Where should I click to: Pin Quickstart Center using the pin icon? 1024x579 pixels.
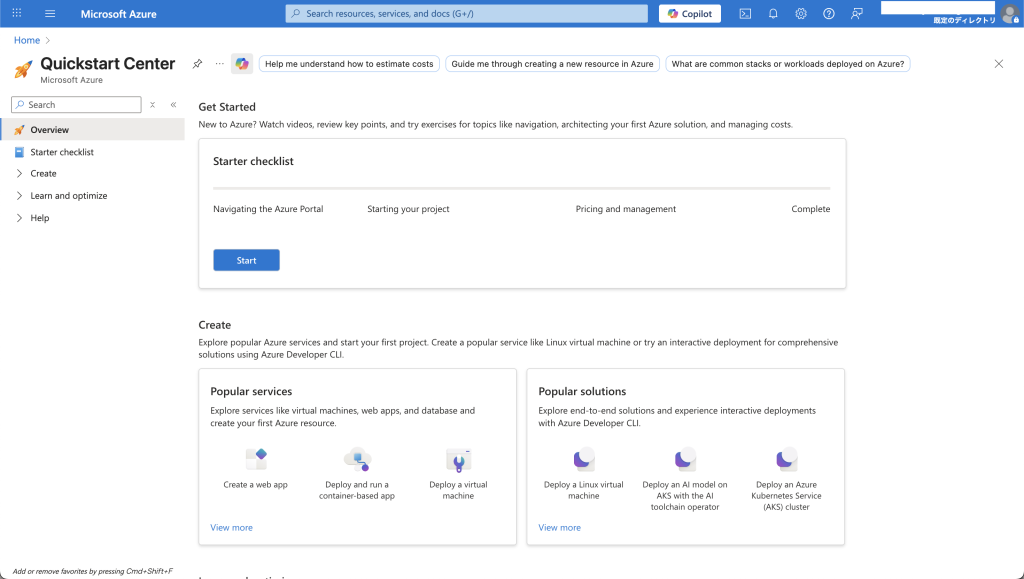click(x=197, y=64)
